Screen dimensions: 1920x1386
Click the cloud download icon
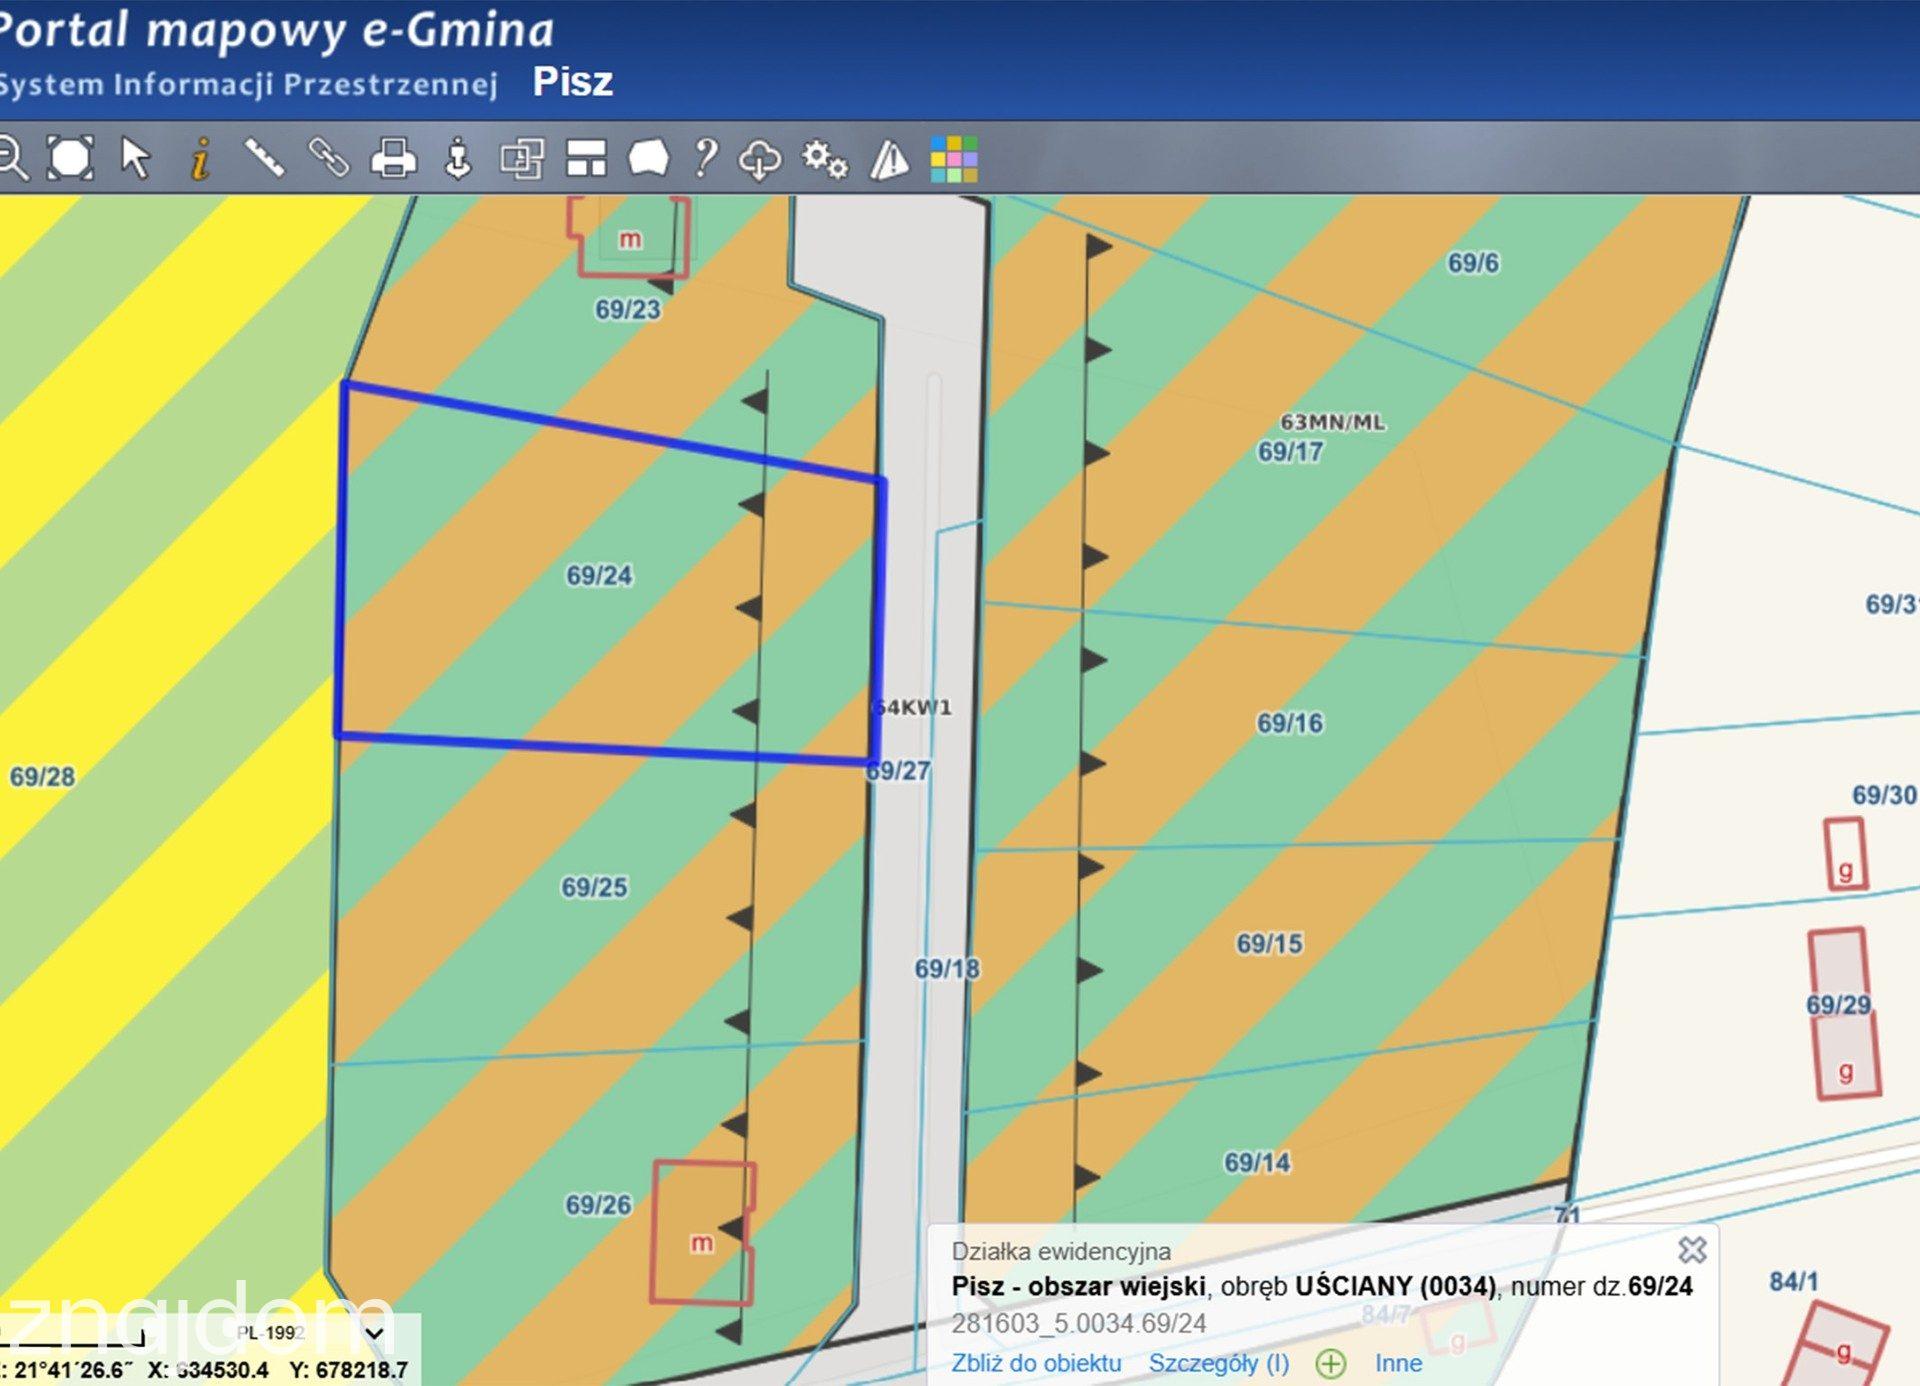pyautogui.click(x=760, y=158)
